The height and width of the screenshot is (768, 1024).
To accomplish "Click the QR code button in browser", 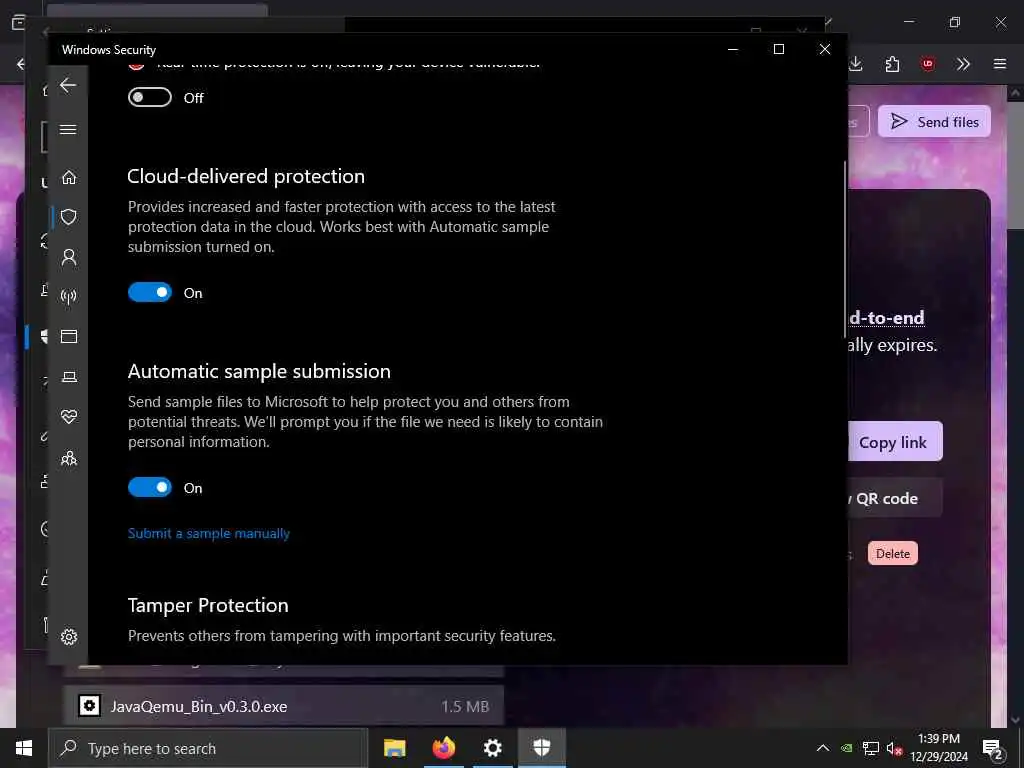I will 895,498.
